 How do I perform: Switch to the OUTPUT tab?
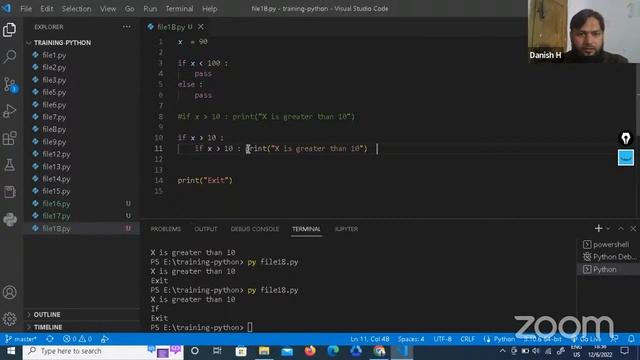tap(206, 229)
